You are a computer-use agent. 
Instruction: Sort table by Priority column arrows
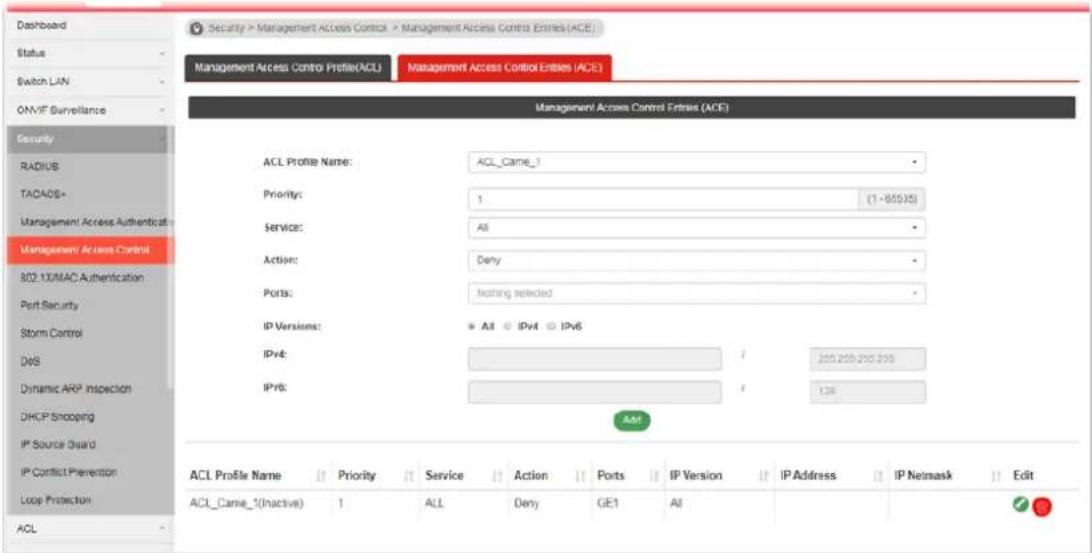[x=409, y=476]
